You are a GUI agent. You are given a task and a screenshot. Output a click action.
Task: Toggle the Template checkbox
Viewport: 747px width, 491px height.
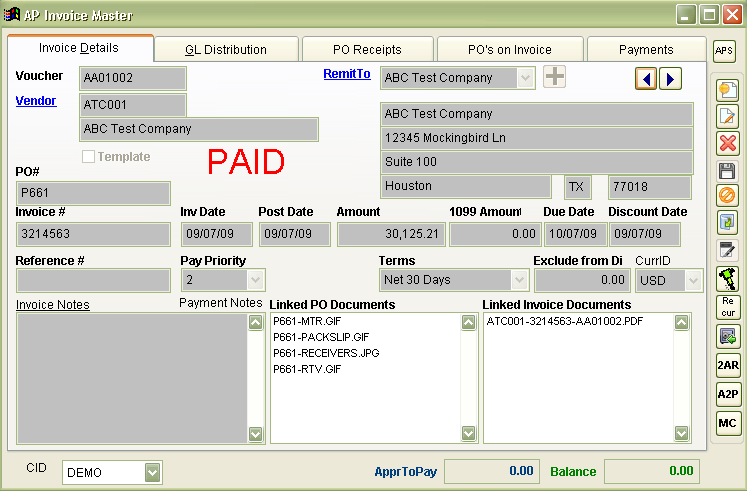tap(89, 157)
